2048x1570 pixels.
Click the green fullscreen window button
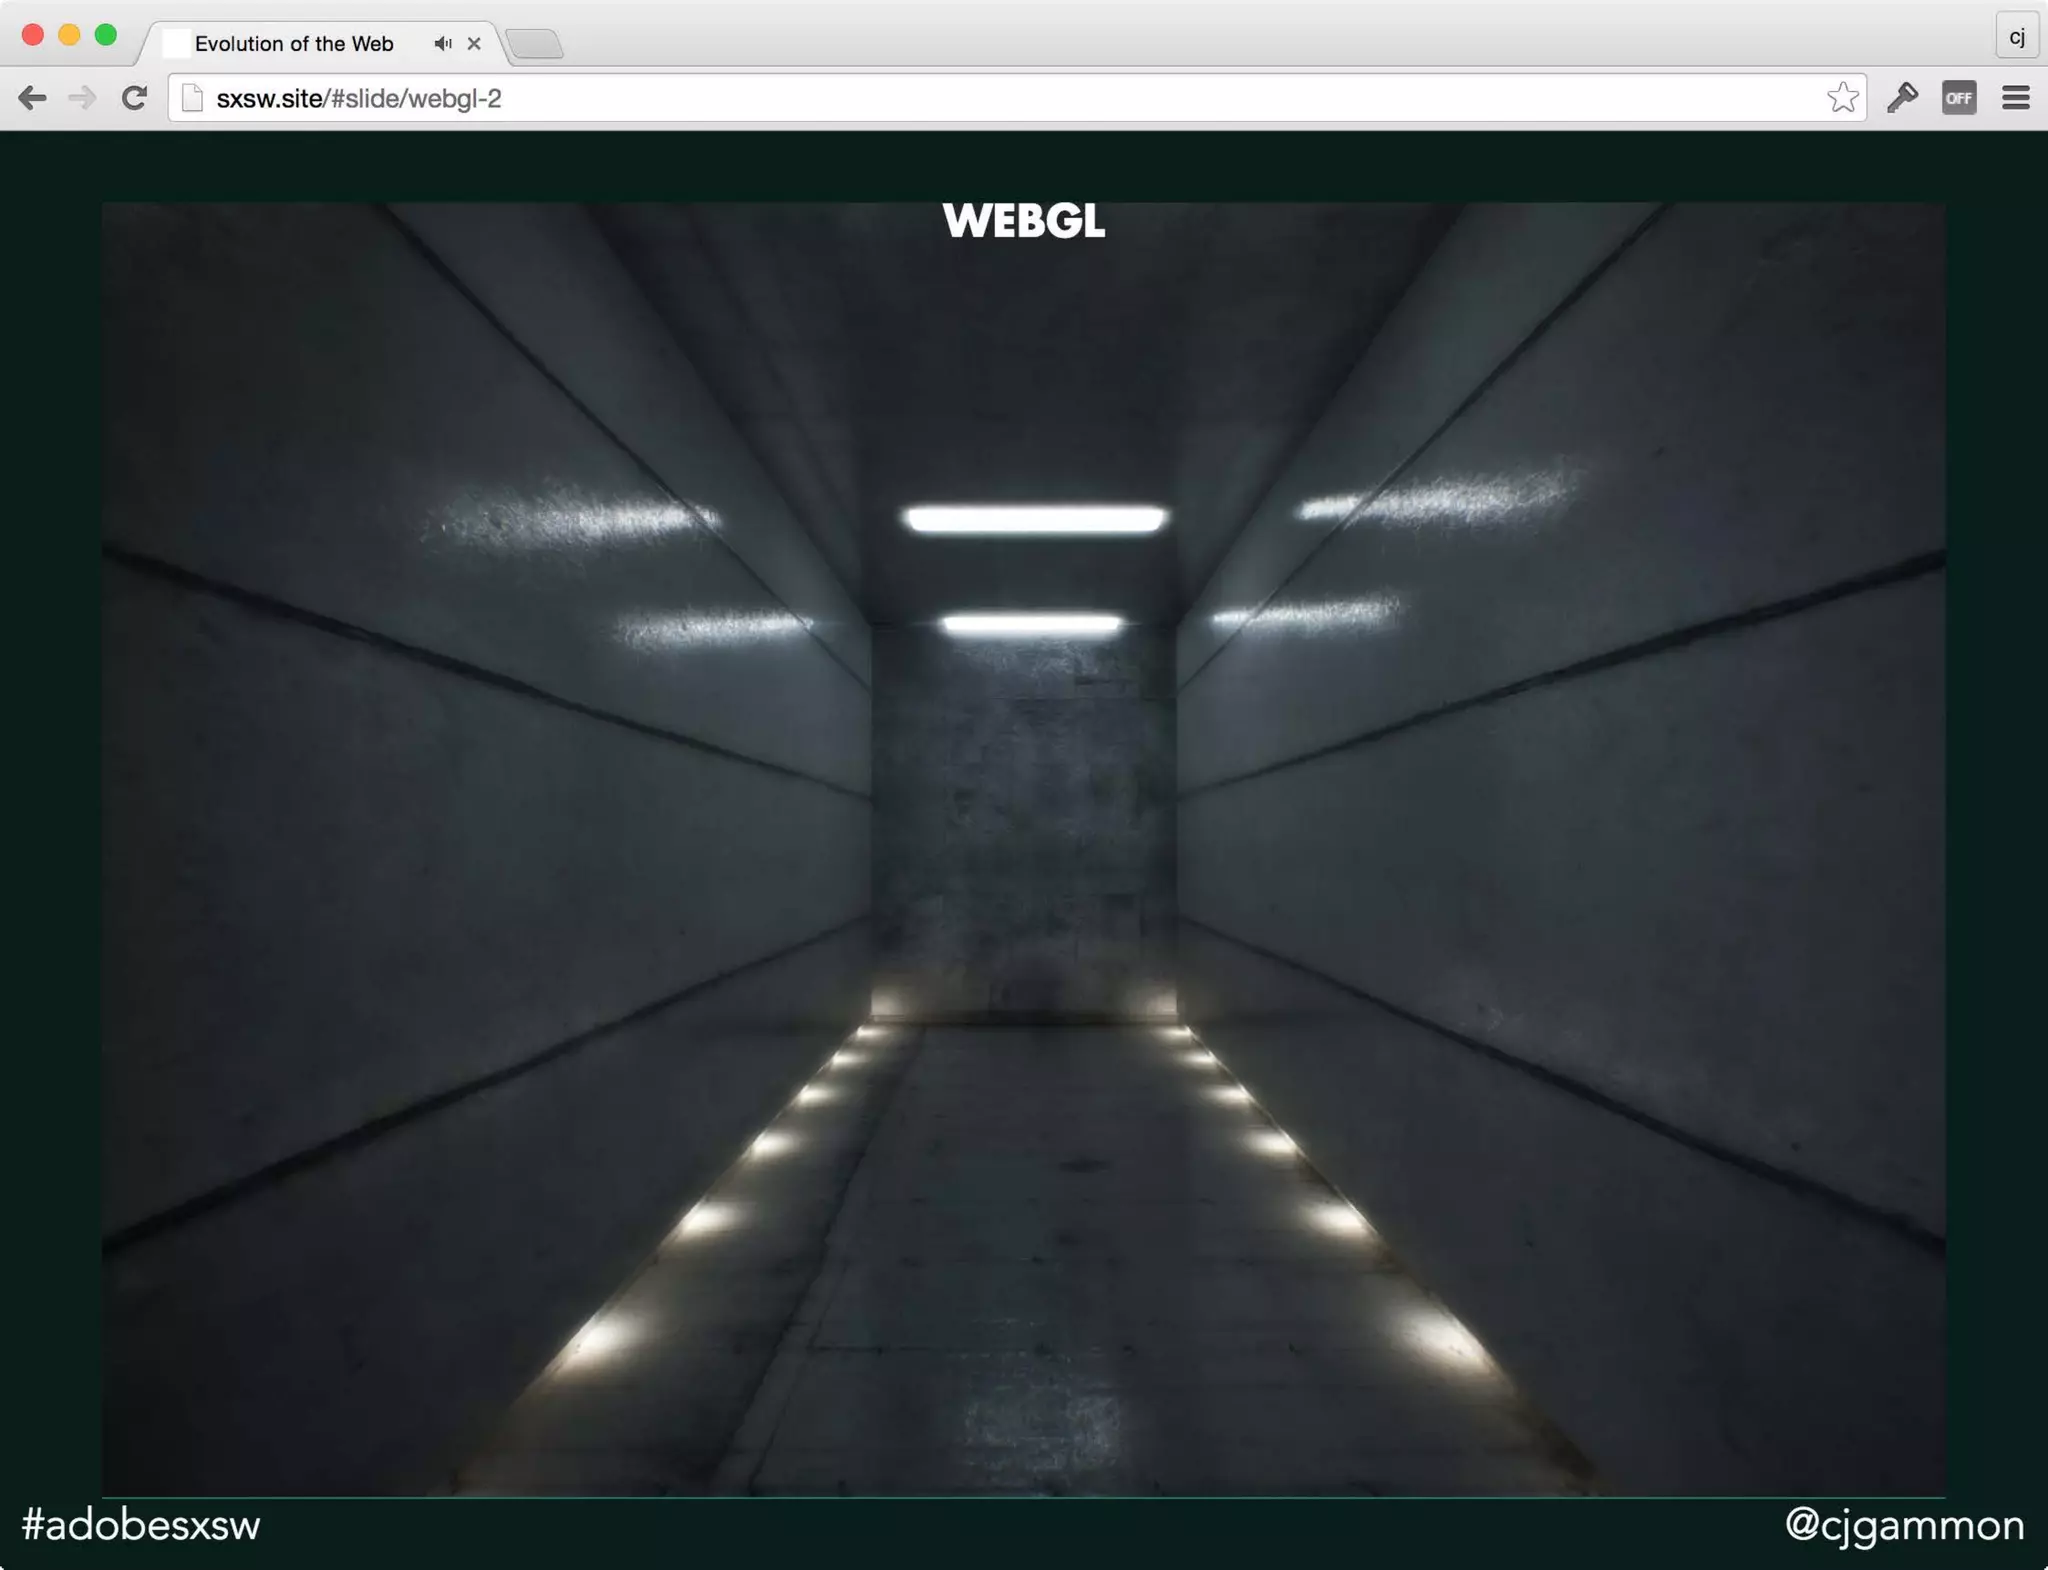coord(105,35)
